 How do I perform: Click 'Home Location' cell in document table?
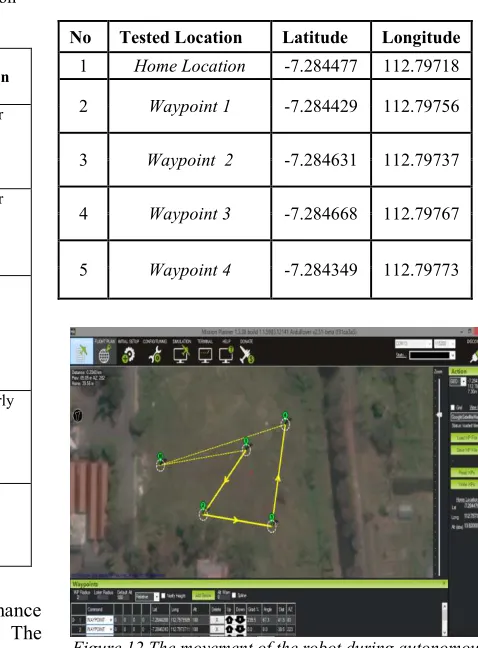(x=190, y=66)
